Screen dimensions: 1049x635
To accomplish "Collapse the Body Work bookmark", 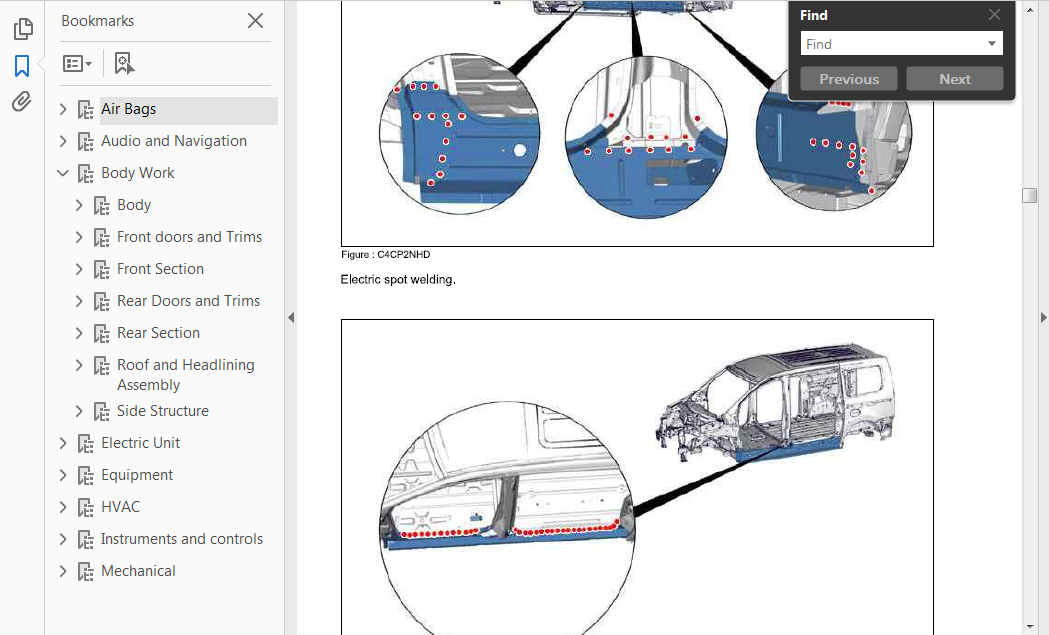I will (63, 173).
